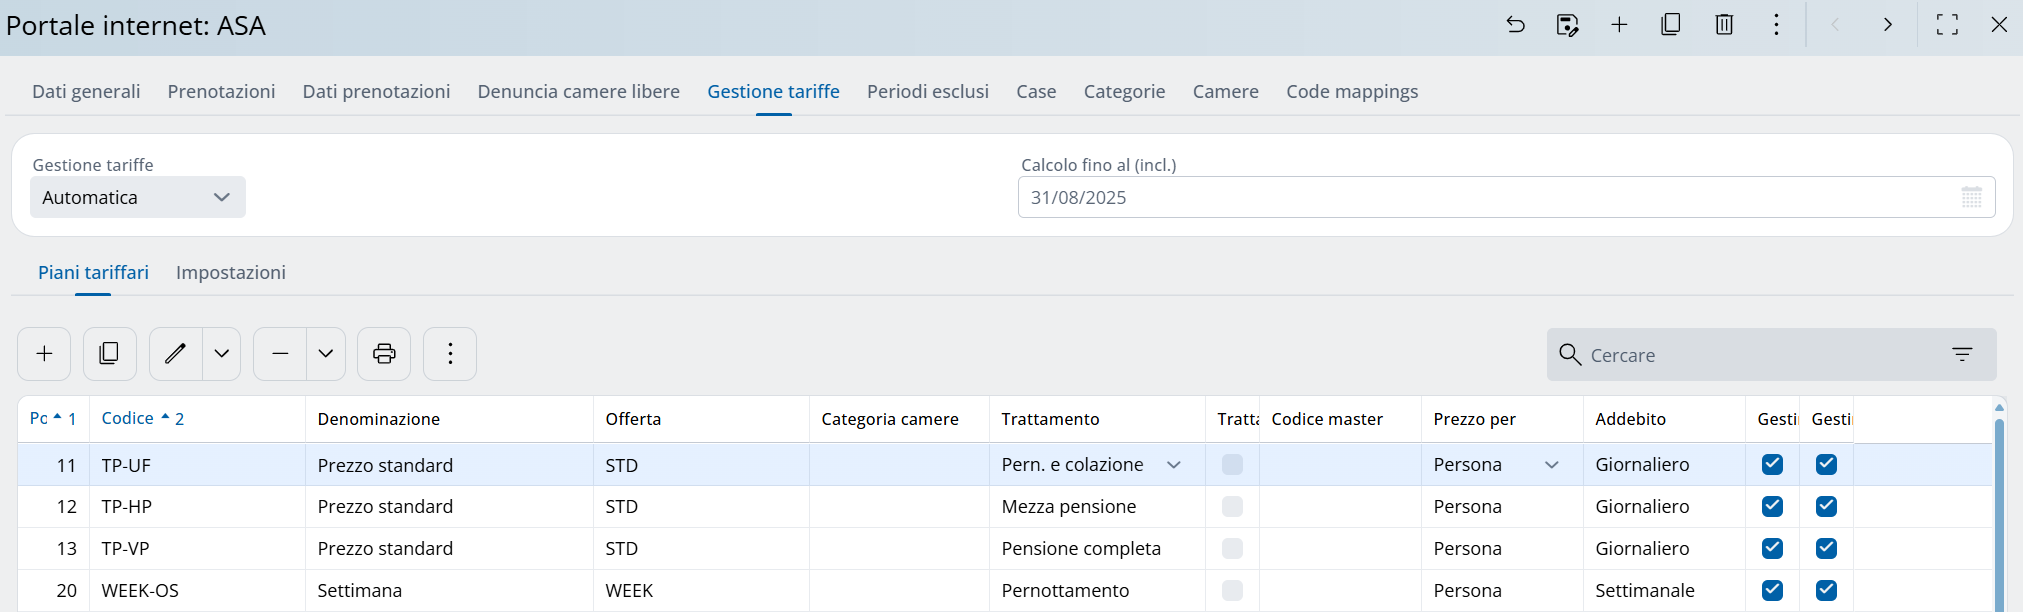
Task: Open Periodi esclusi tab
Action: click(928, 91)
